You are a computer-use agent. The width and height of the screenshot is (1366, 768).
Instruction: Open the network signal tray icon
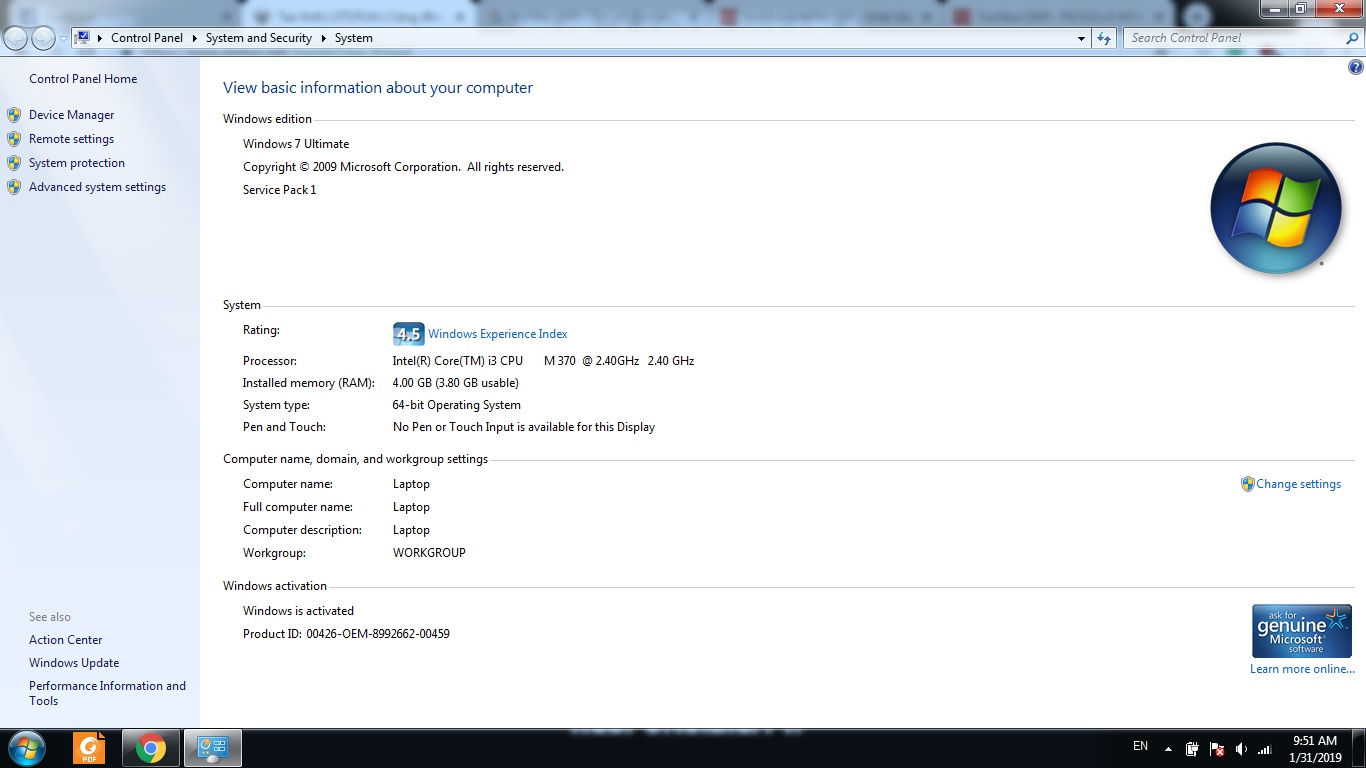click(x=1264, y=749)
